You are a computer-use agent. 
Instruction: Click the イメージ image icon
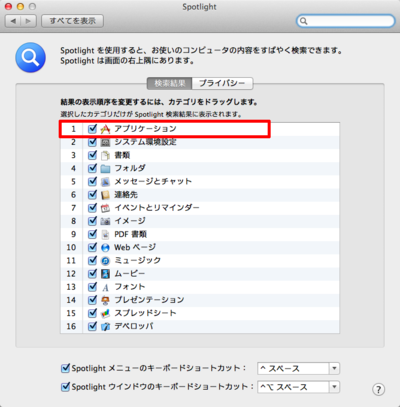[105, 221]
